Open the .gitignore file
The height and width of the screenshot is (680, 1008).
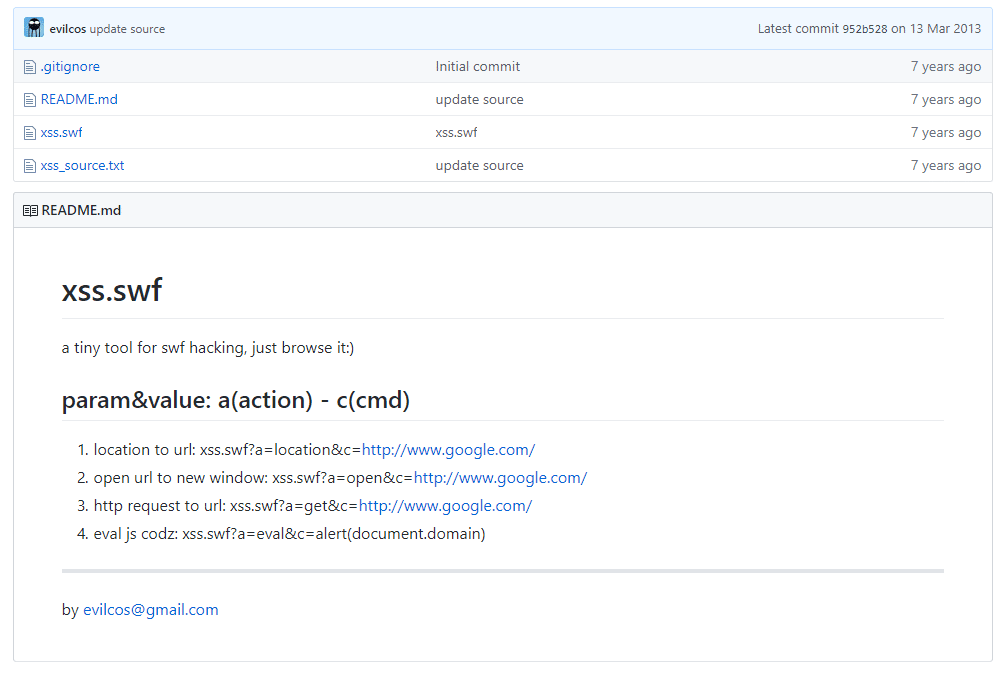(x=70, y=66)
